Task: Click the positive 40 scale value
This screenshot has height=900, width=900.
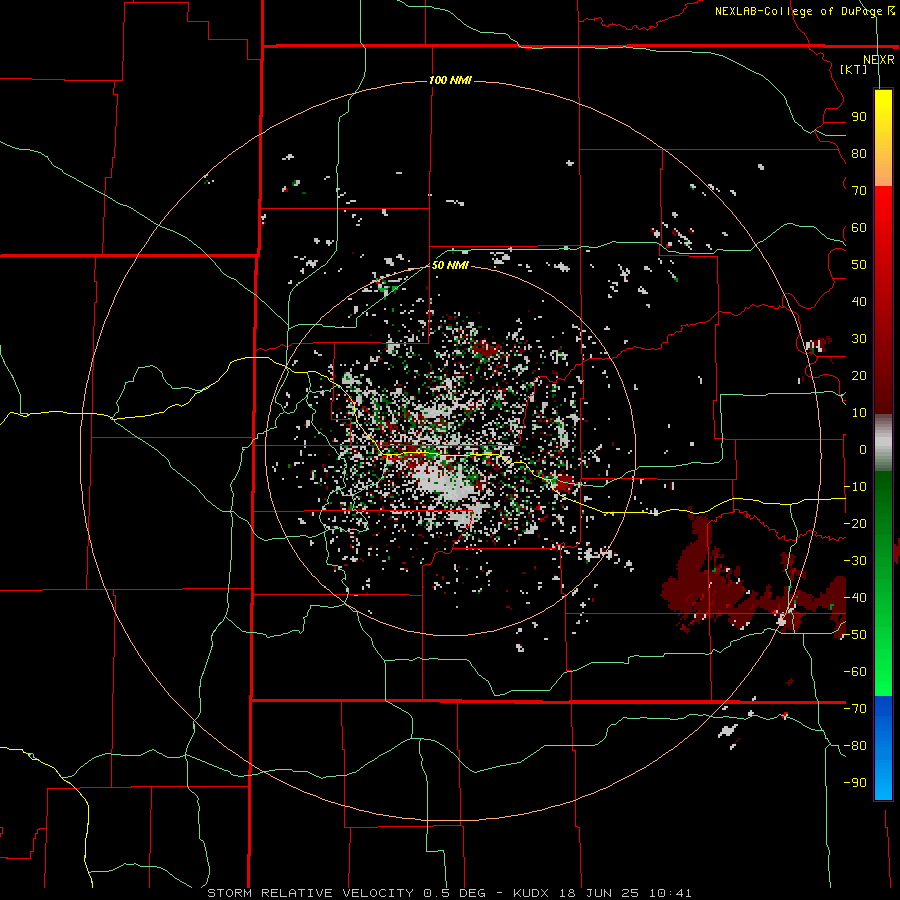Action: click(x=859, y=301)
